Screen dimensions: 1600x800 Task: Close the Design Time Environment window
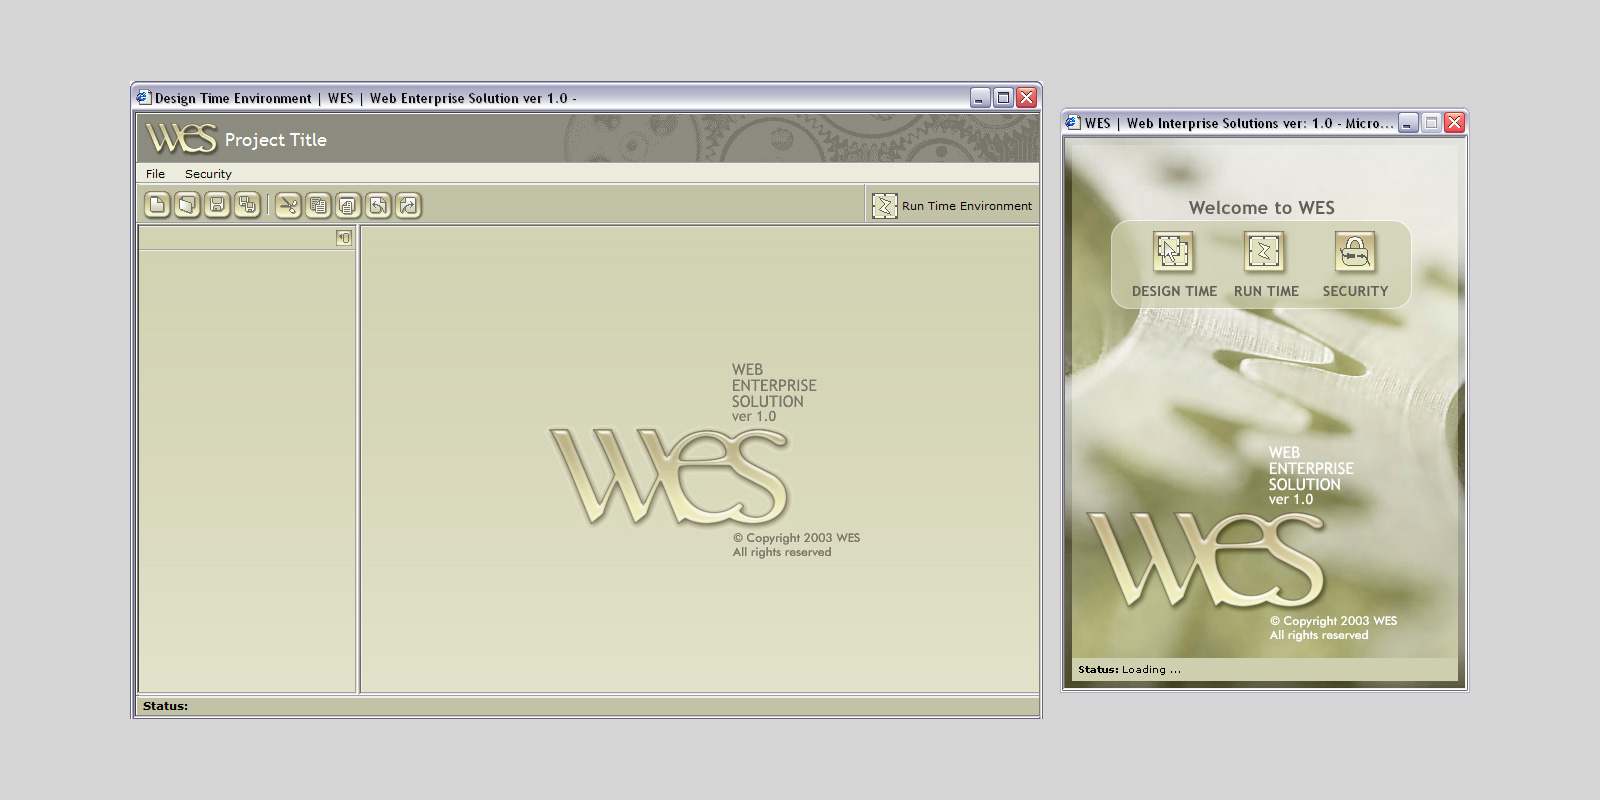[1027, 97]
